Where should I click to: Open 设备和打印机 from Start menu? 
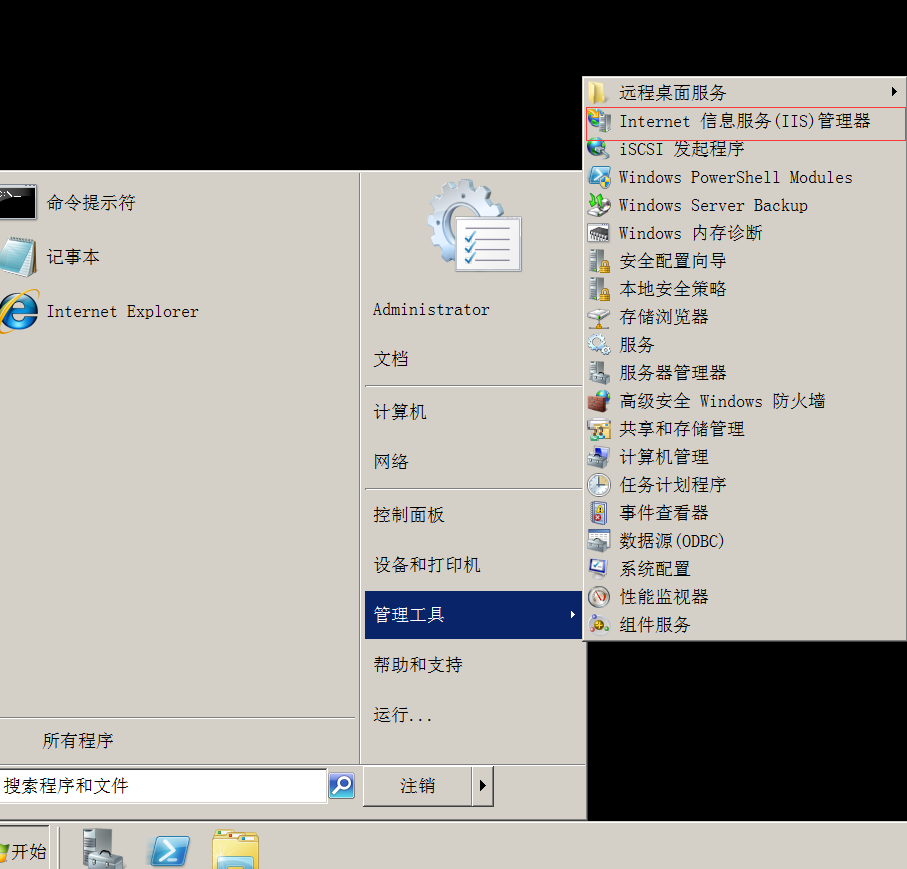point(427,565)
